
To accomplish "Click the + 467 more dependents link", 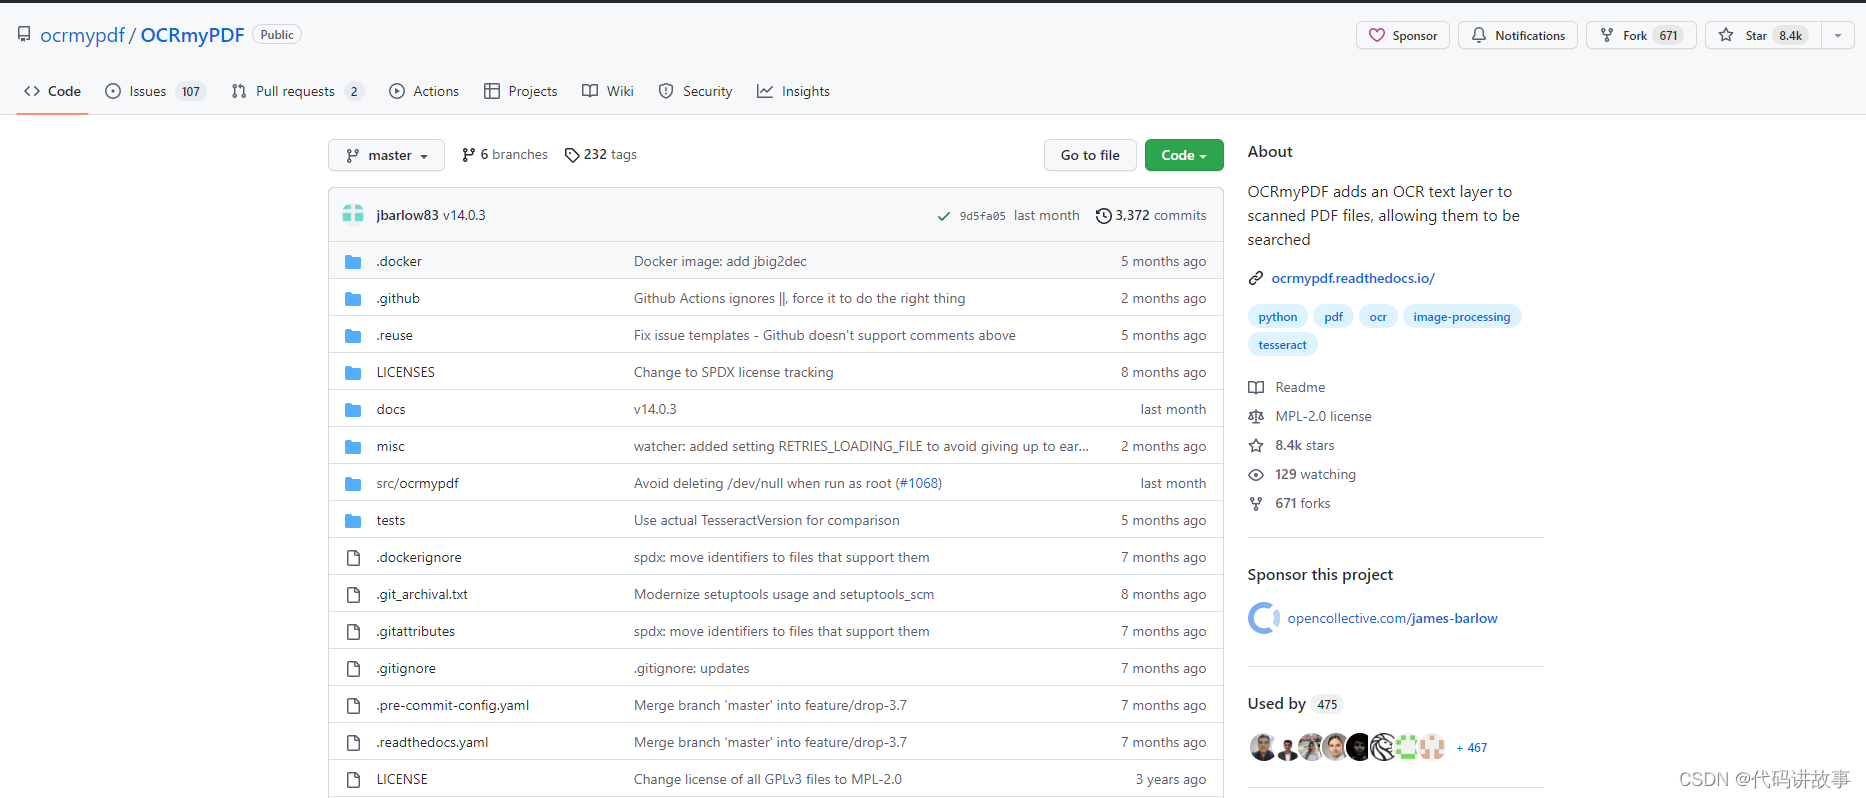I will pyautogui.click(x=1472, y=747).
